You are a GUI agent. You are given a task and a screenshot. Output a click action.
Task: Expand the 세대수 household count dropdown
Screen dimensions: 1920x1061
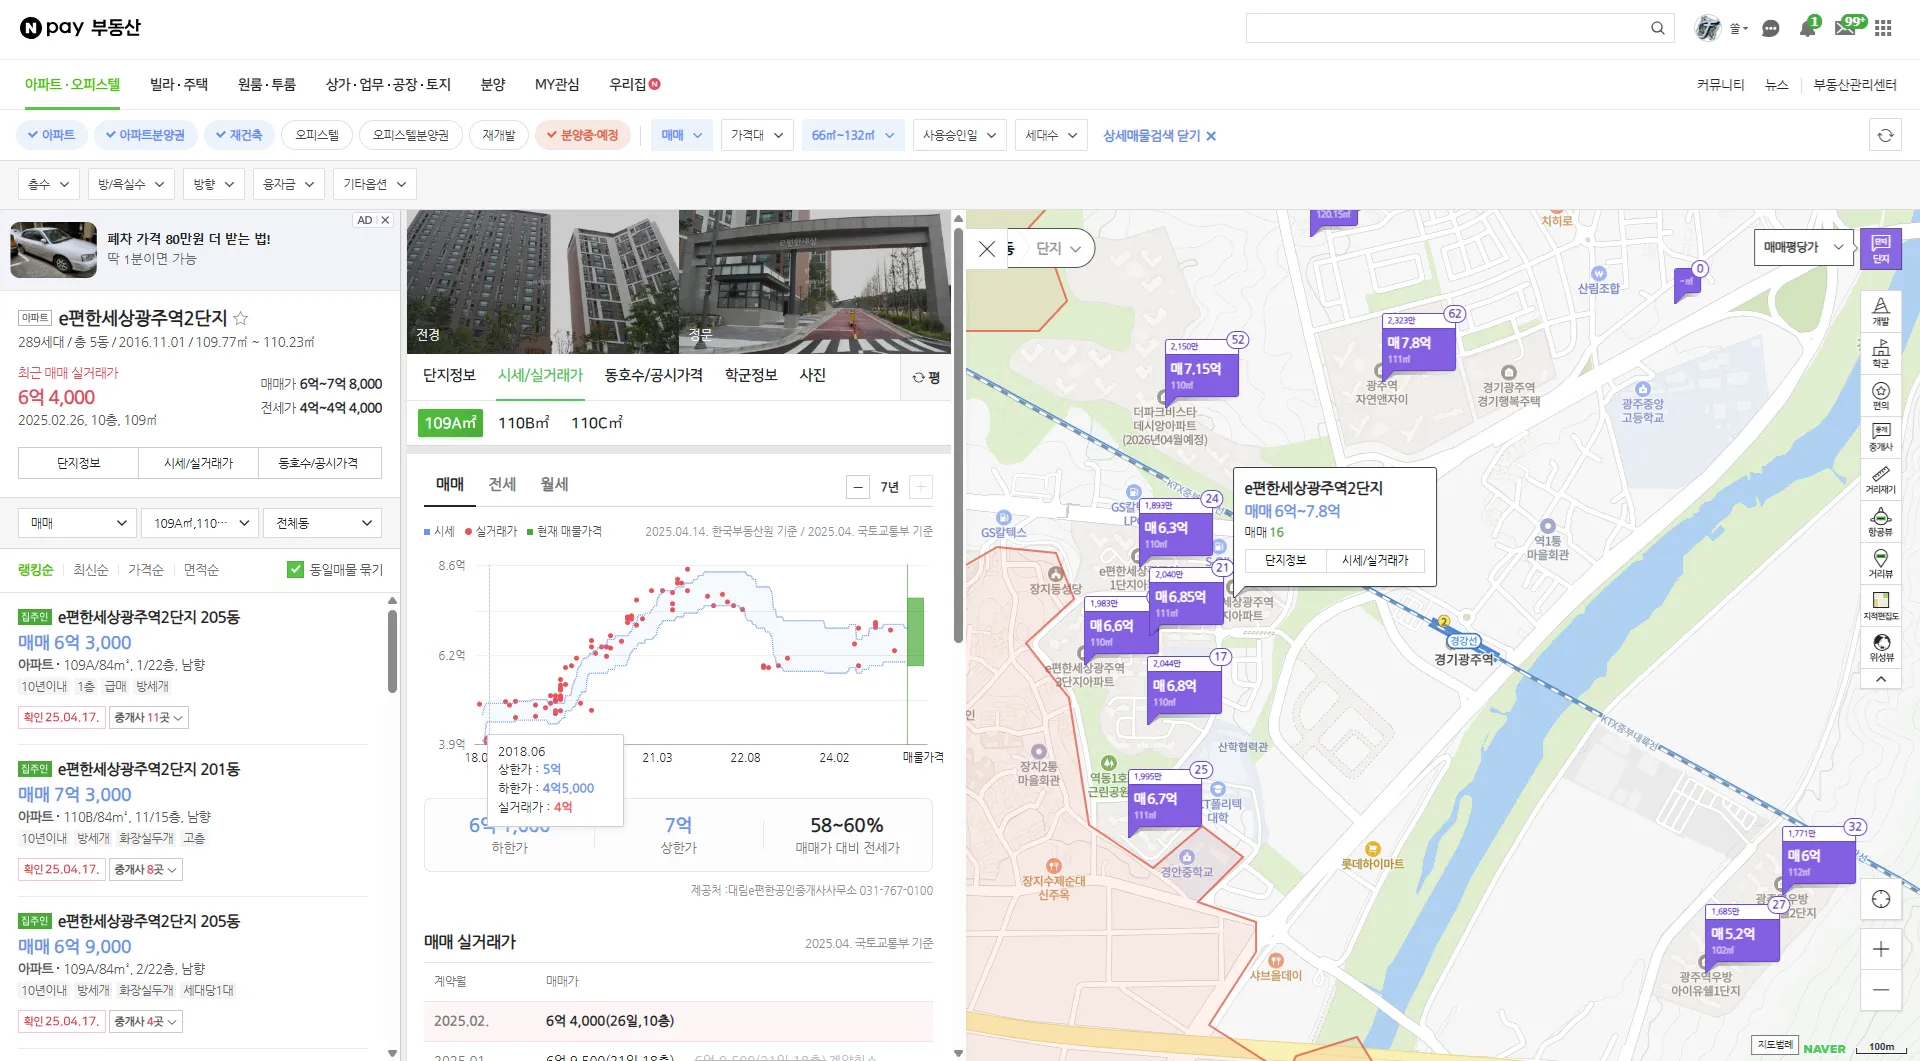click(1050, 134)
